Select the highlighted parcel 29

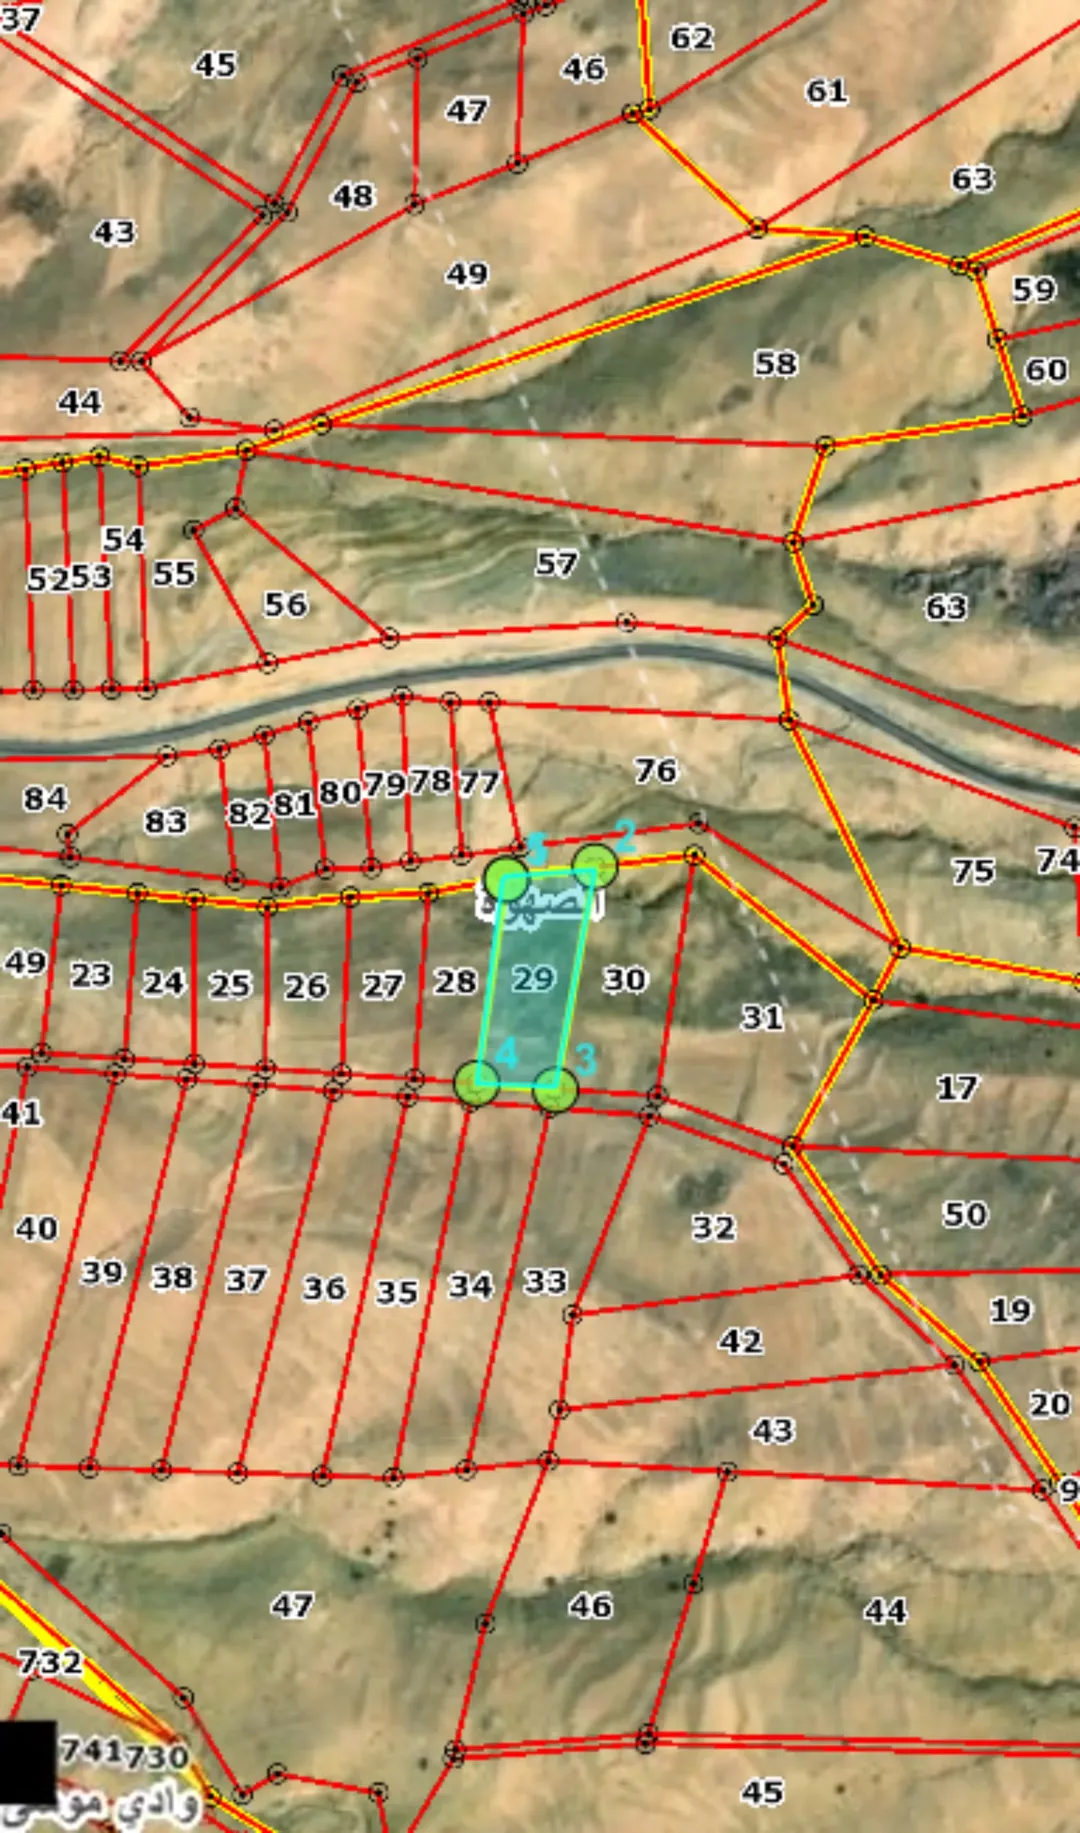pos(534,978)
